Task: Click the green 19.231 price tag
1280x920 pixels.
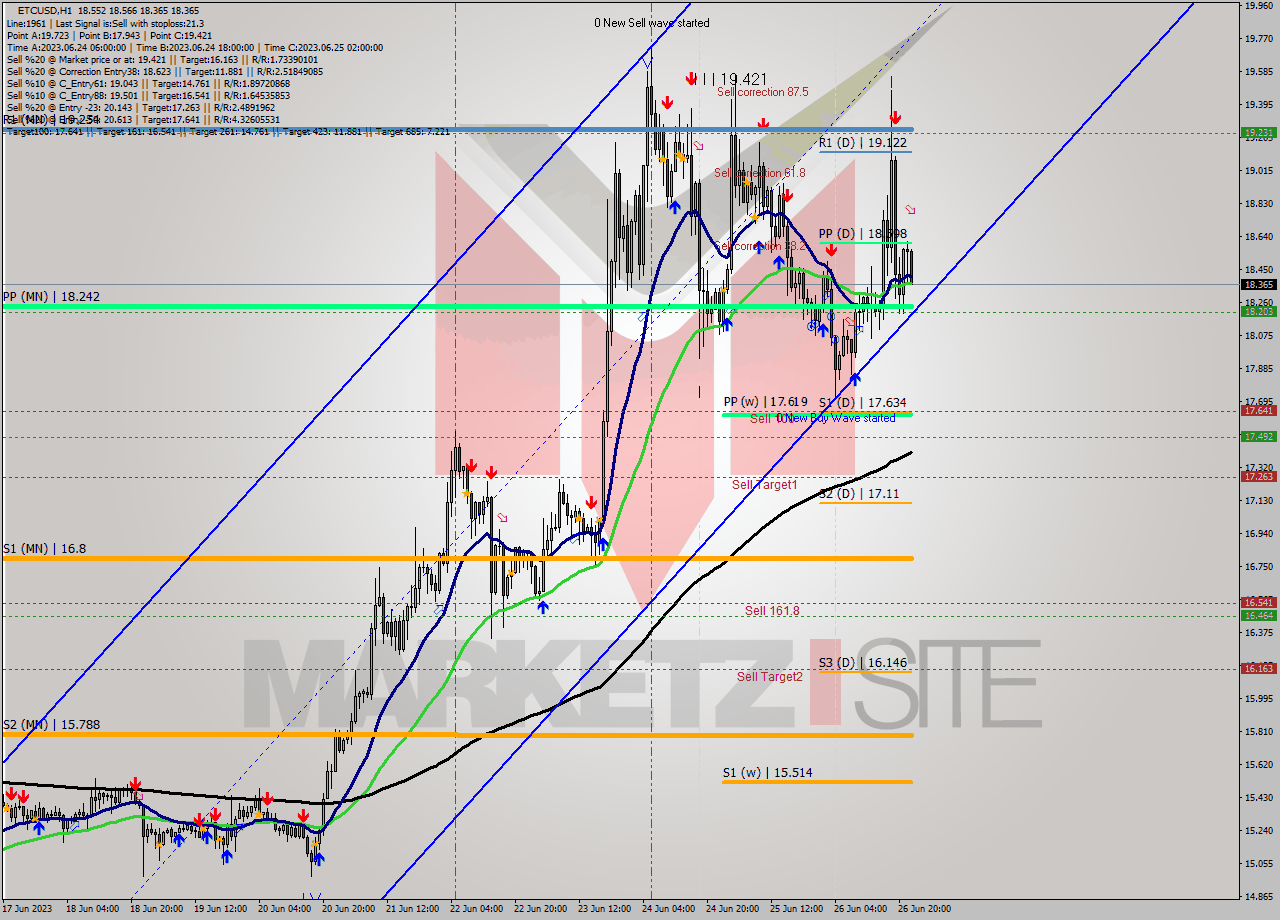Action: (x=1258, y=132)
